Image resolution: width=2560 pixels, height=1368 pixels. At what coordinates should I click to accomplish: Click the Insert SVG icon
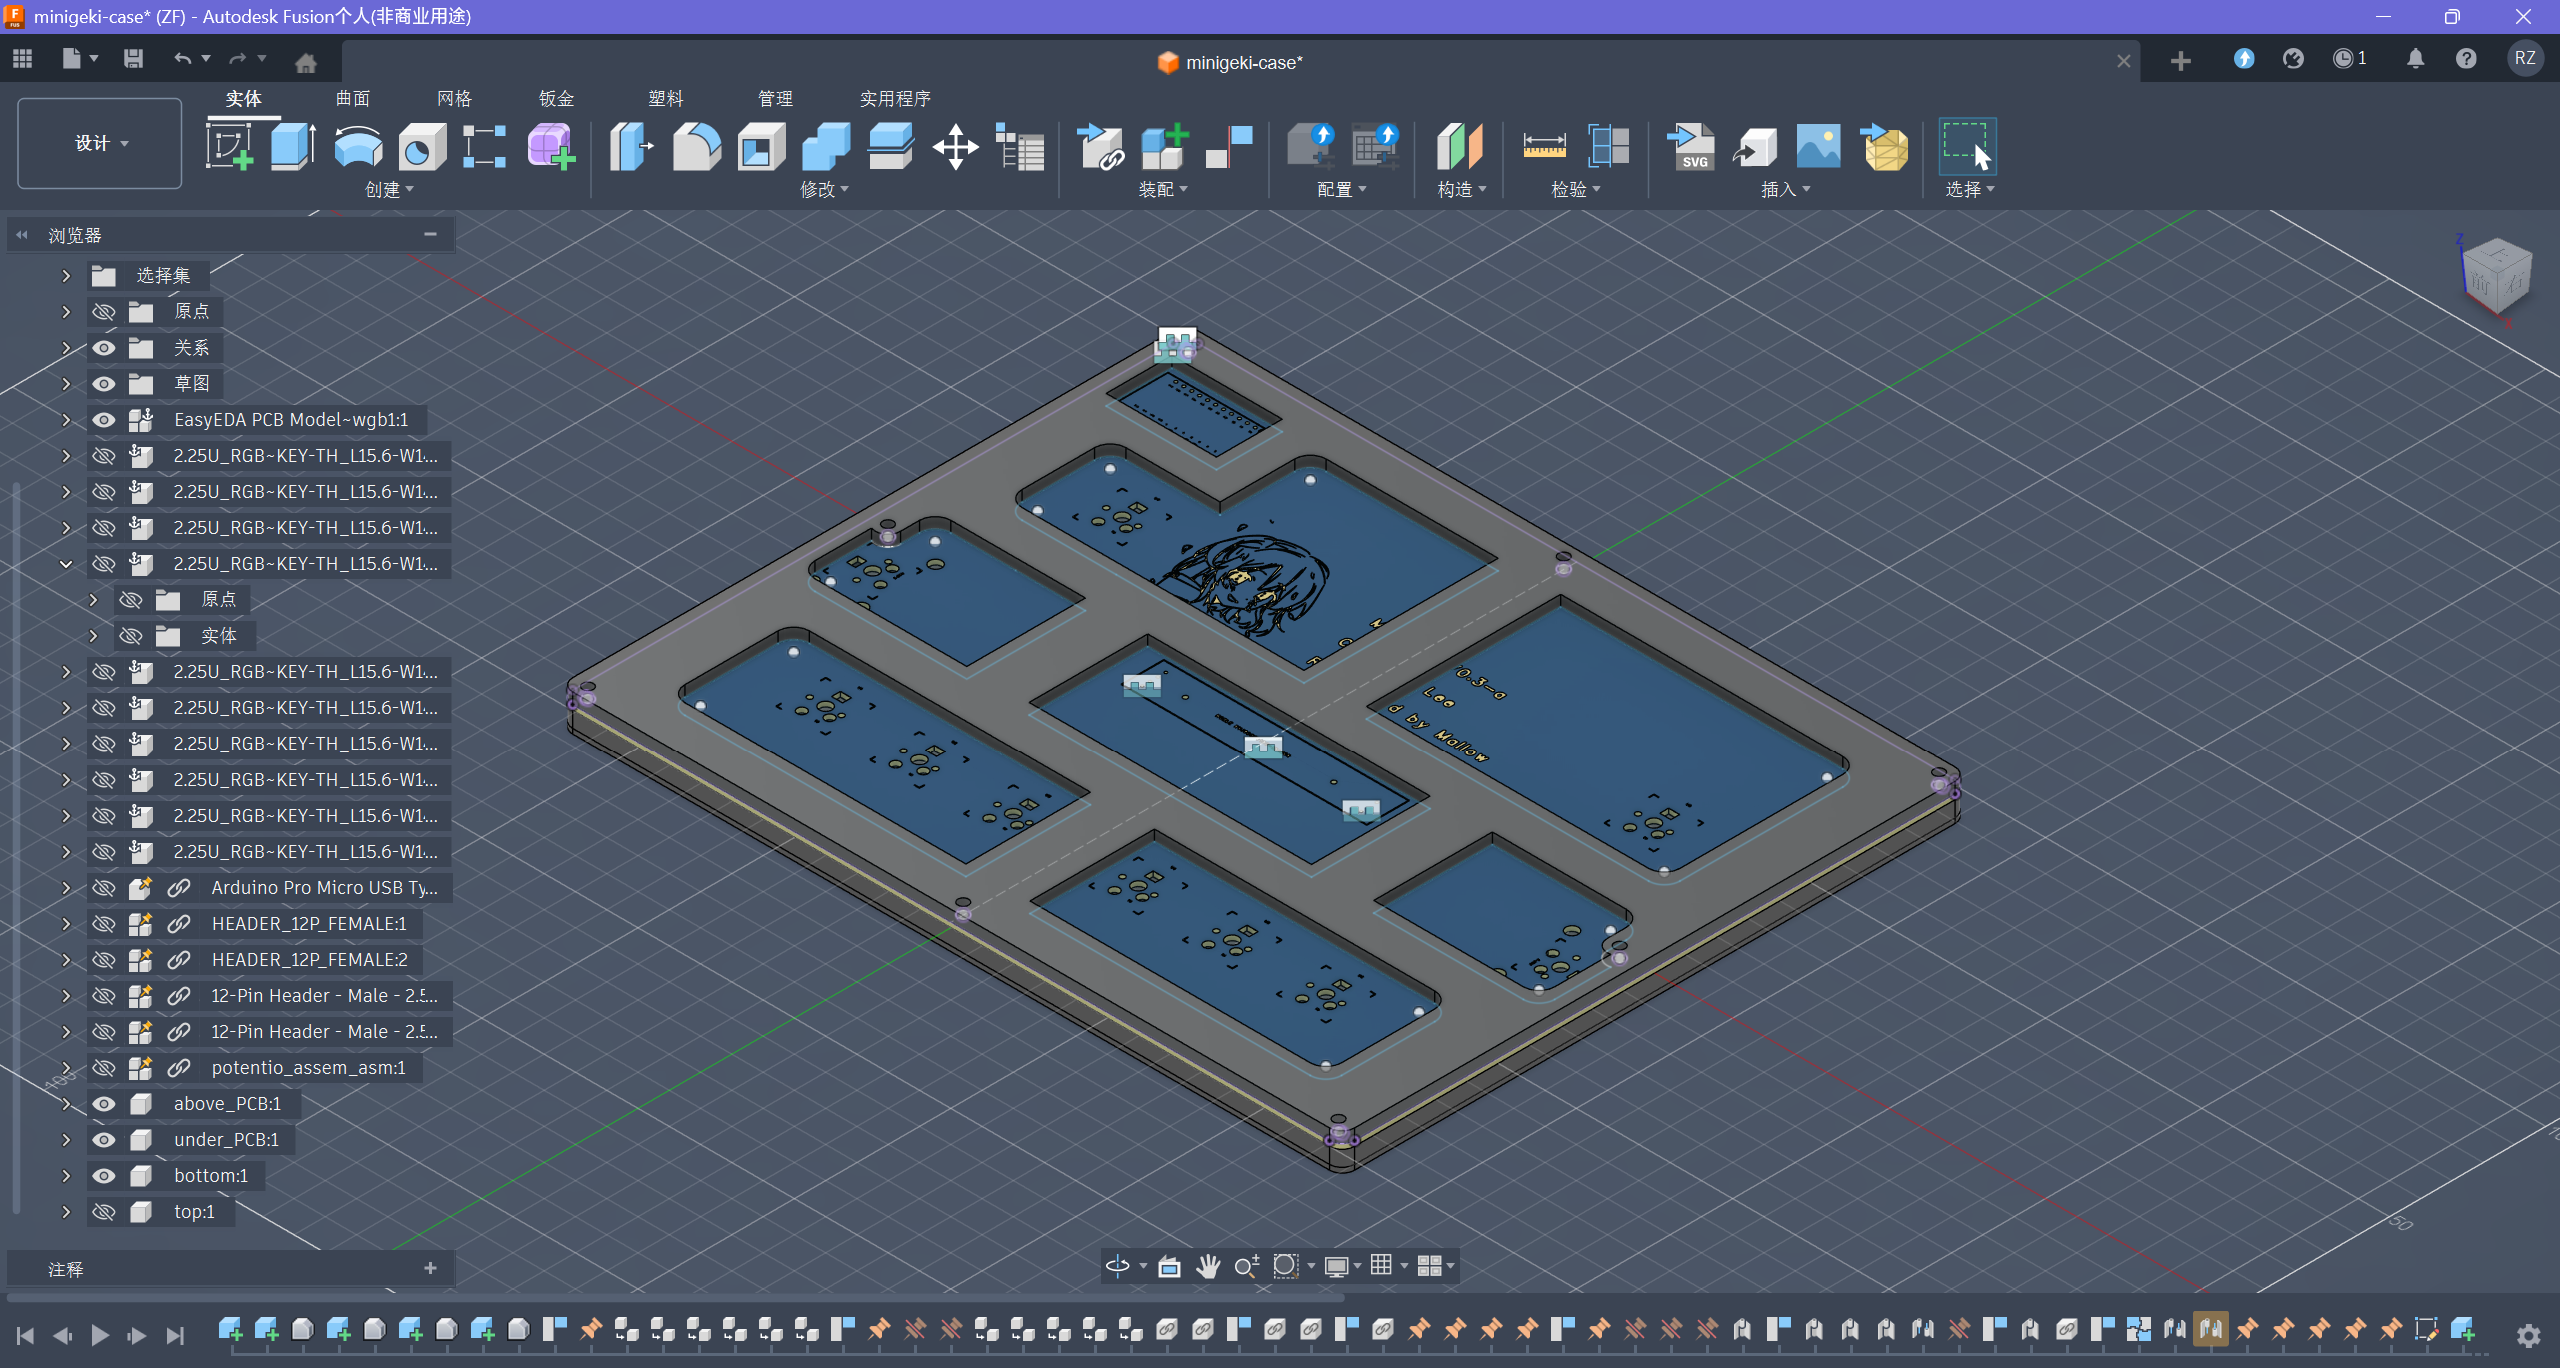pos(1692,147)
